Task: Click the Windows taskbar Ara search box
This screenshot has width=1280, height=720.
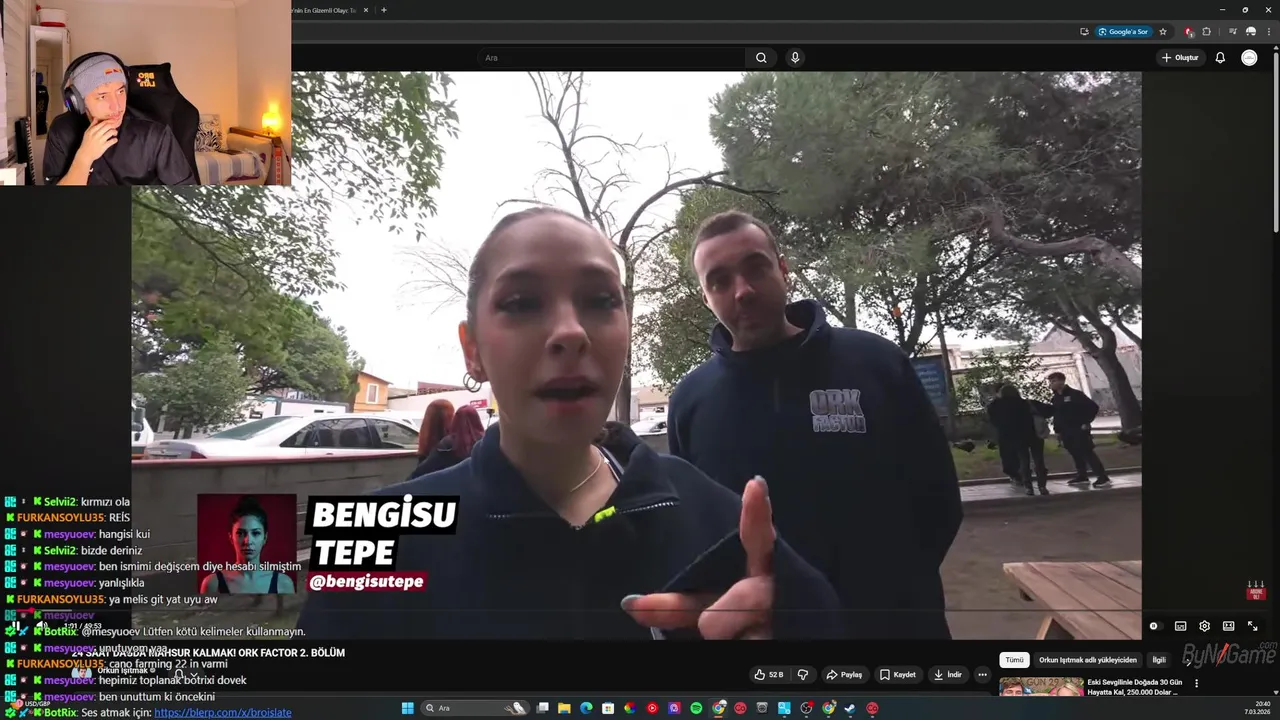Action: click(x=475, y=708)
